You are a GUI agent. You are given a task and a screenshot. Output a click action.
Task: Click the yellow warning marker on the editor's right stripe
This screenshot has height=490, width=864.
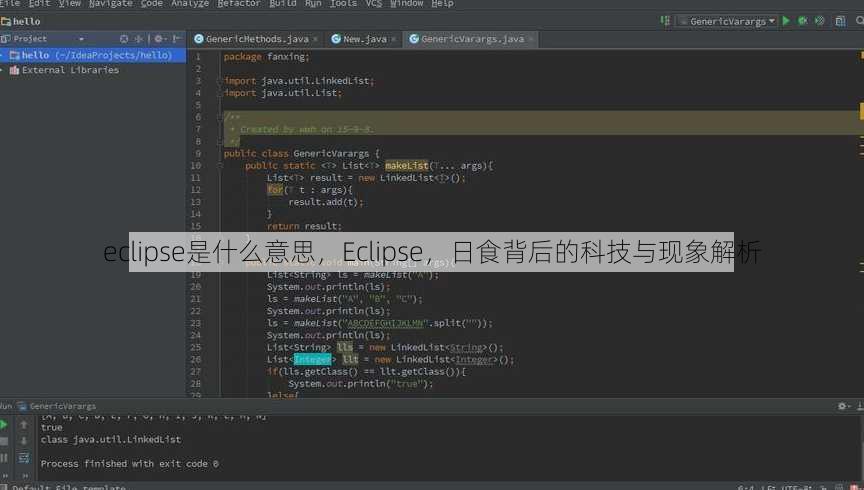point(861,111)
